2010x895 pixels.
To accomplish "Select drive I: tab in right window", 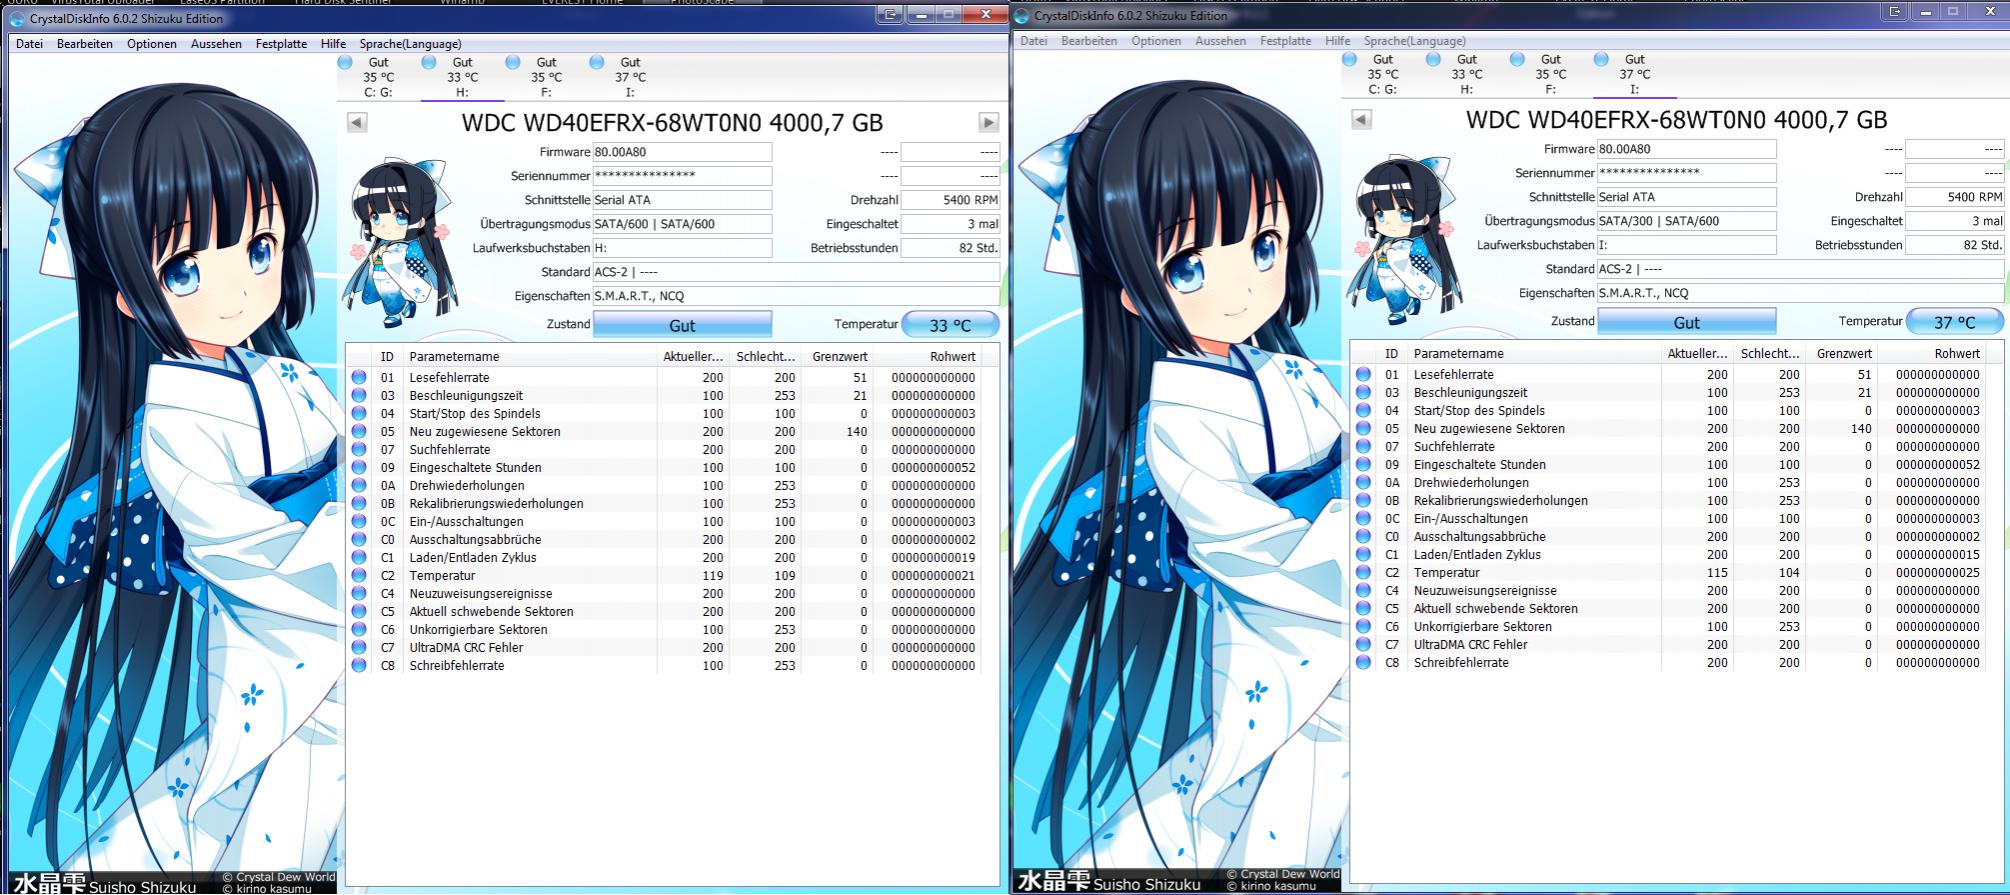I will (x=1635, y=74).
